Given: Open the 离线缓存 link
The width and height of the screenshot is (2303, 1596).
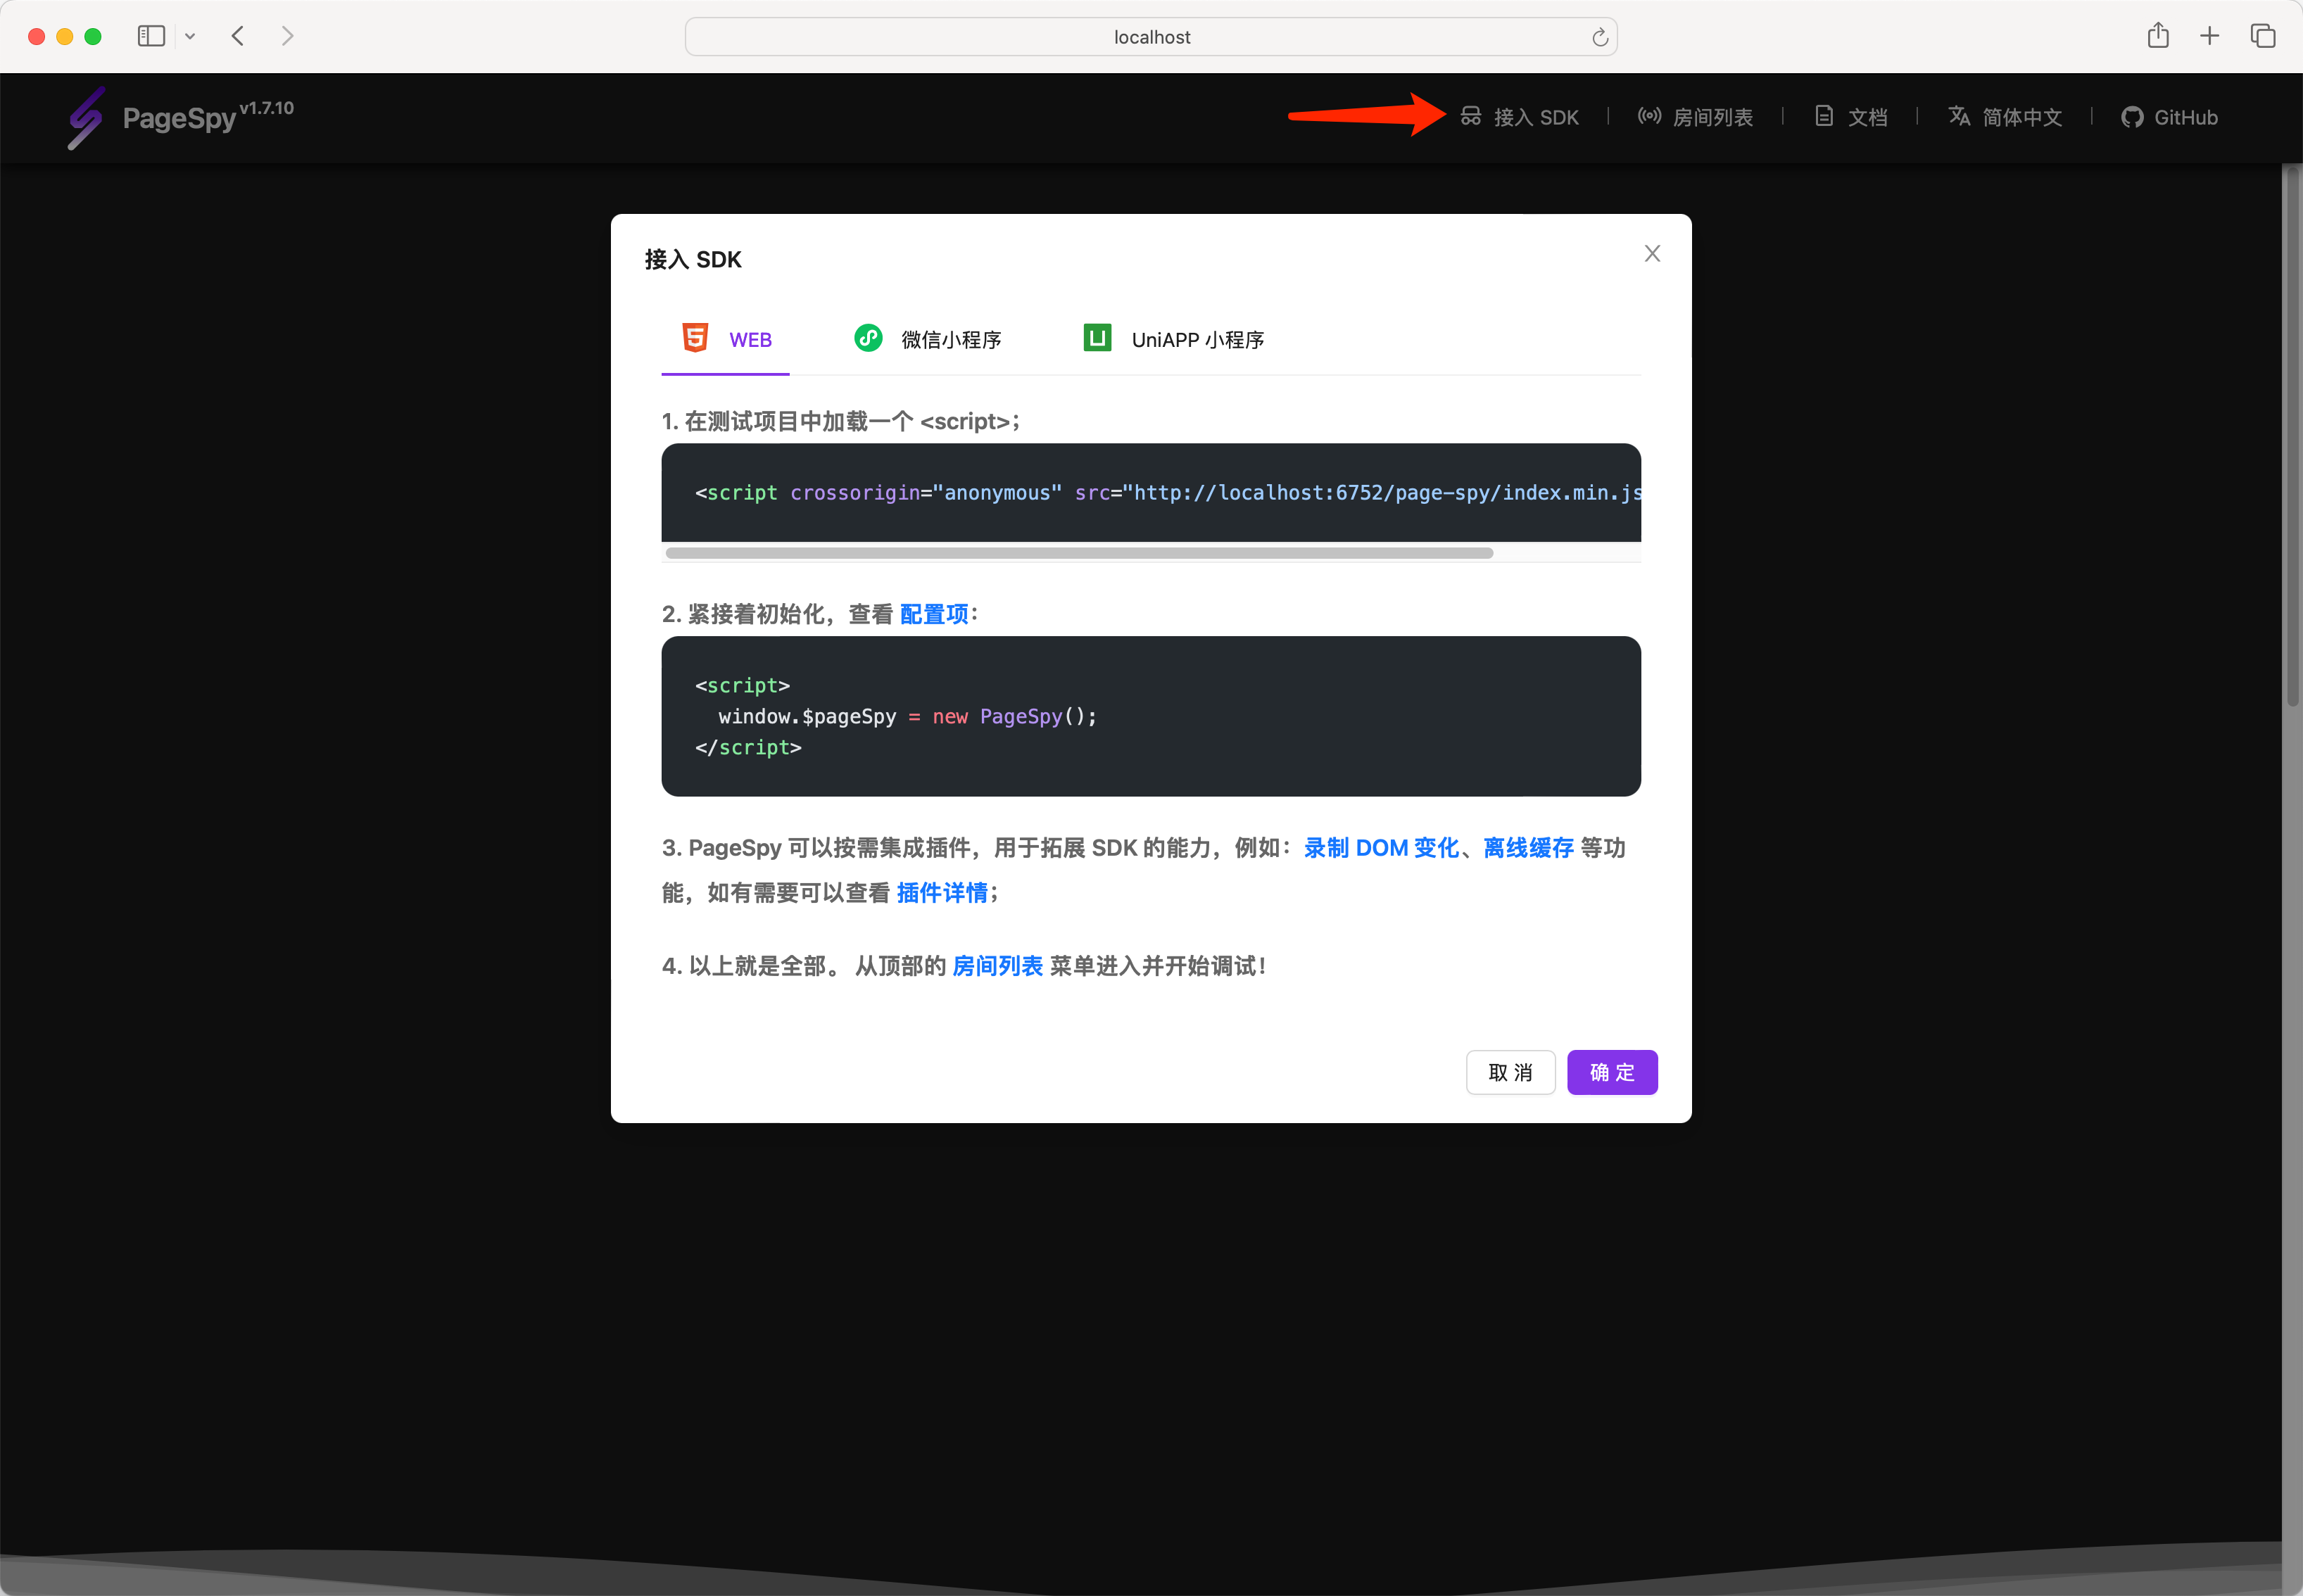Looking at the screenshot, I should pos(1528,848).
